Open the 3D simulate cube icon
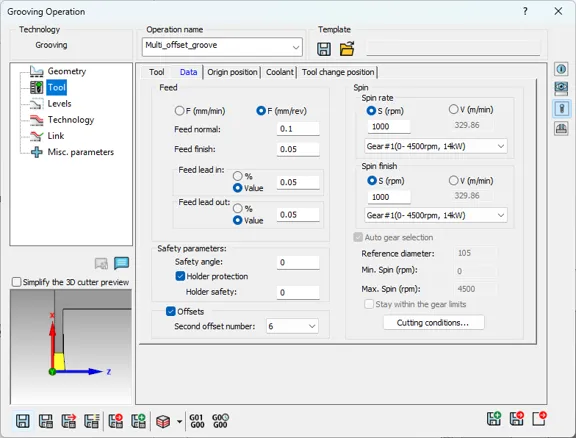Viewport: 576px width, 438px height. [x=163, y=421]
